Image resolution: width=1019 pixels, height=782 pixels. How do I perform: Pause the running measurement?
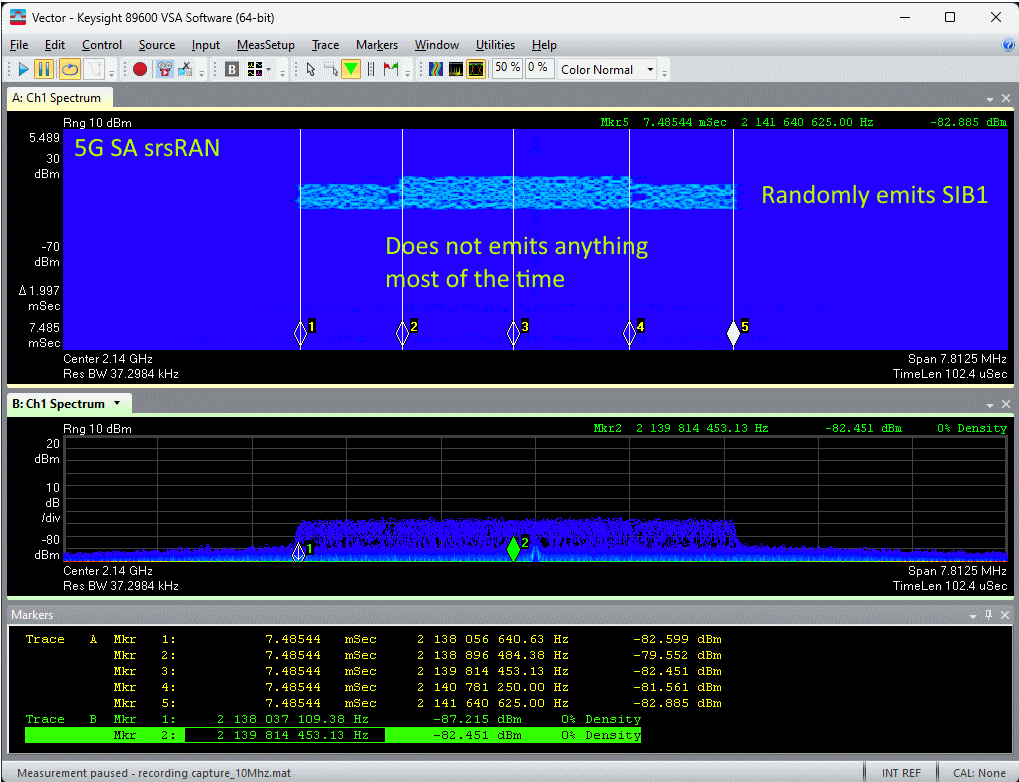coord(43,69)
